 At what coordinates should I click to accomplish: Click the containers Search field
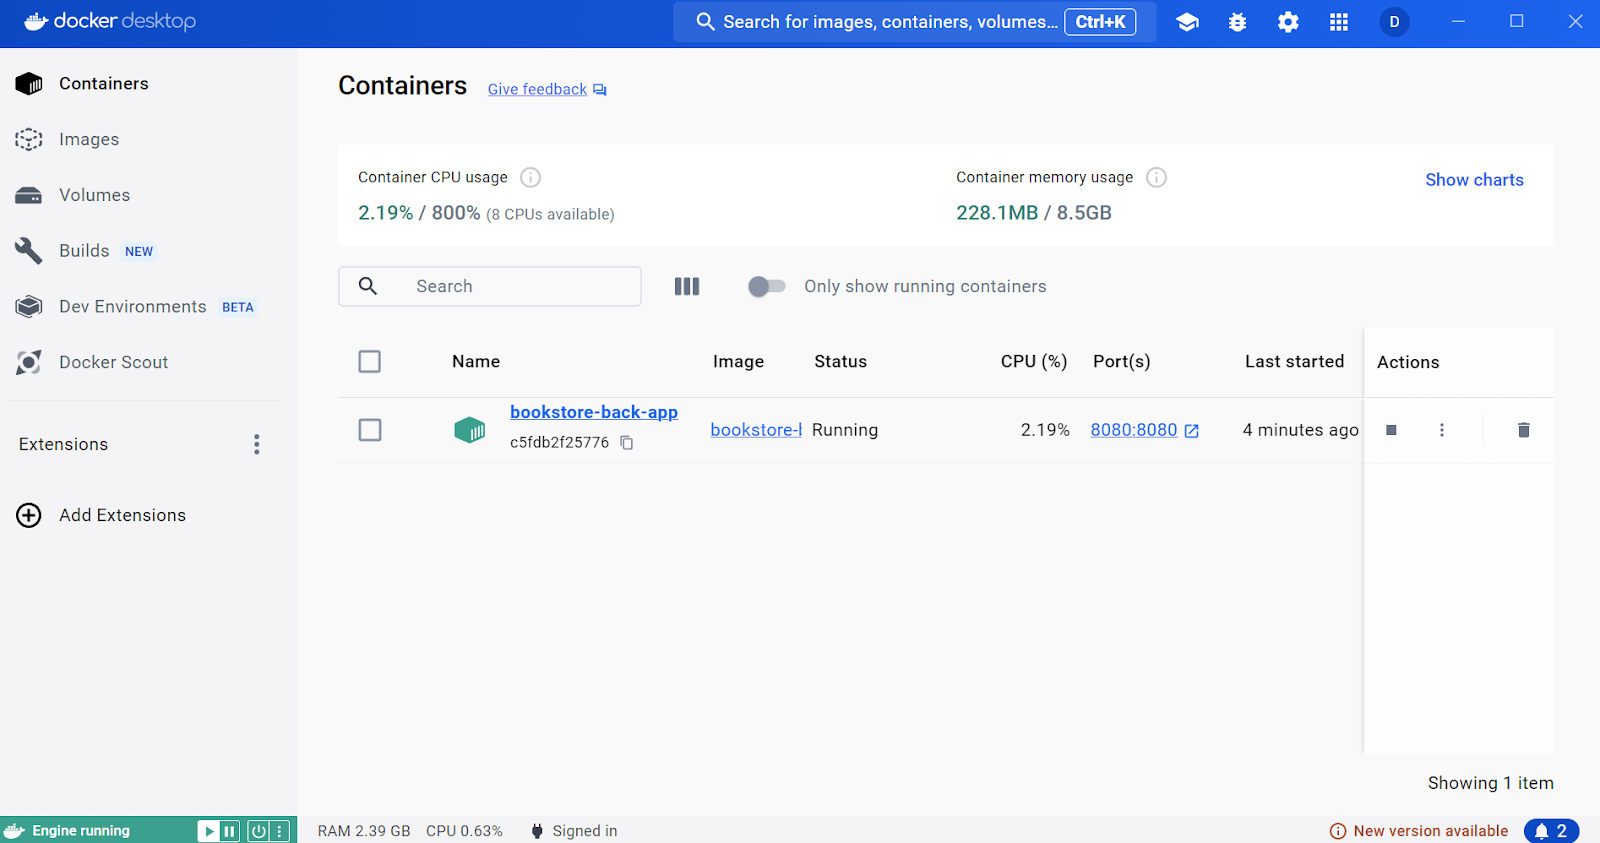[x=490, y=286]
